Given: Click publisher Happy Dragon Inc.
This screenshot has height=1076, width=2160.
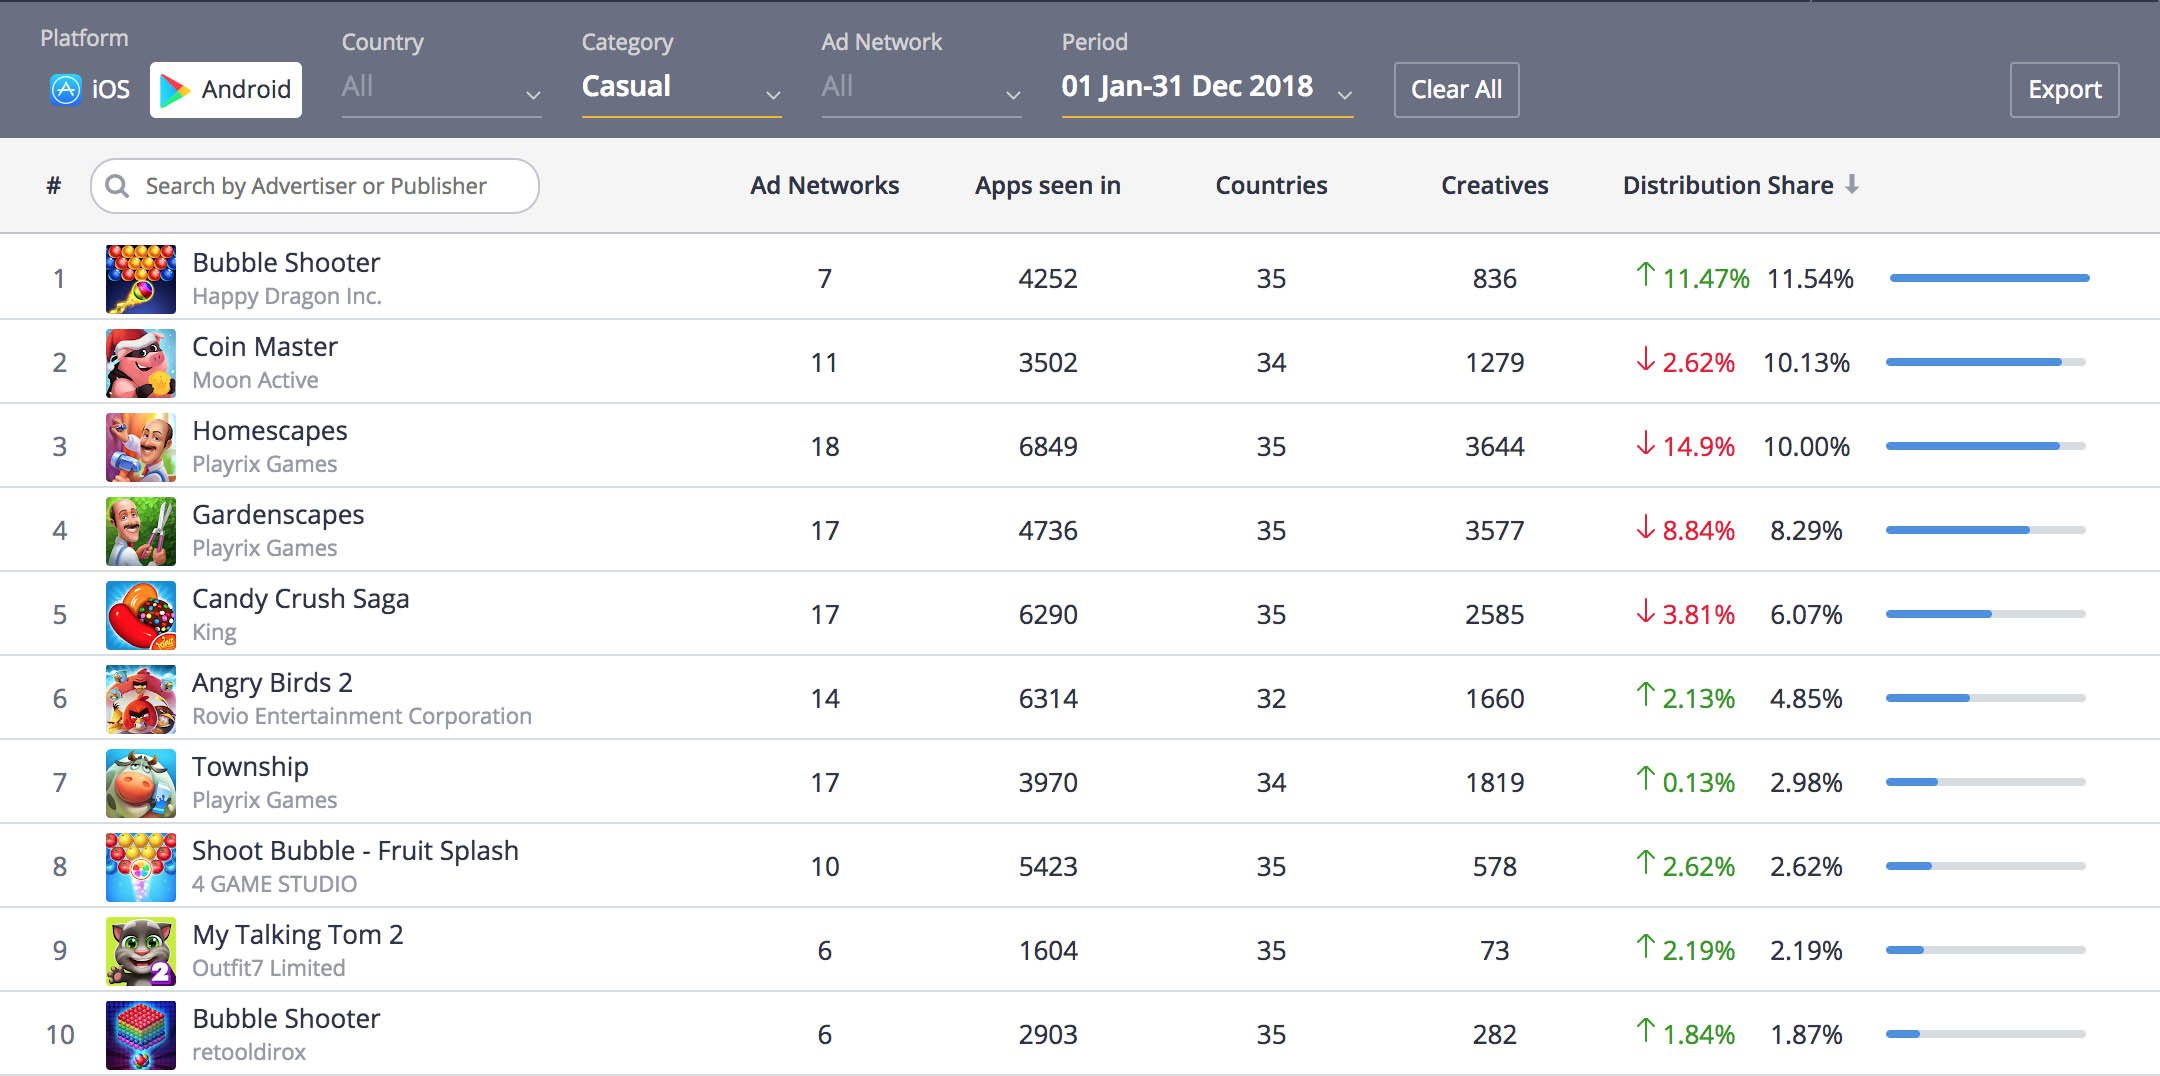Looking at the screenshot, I should [x=287, y=296].
